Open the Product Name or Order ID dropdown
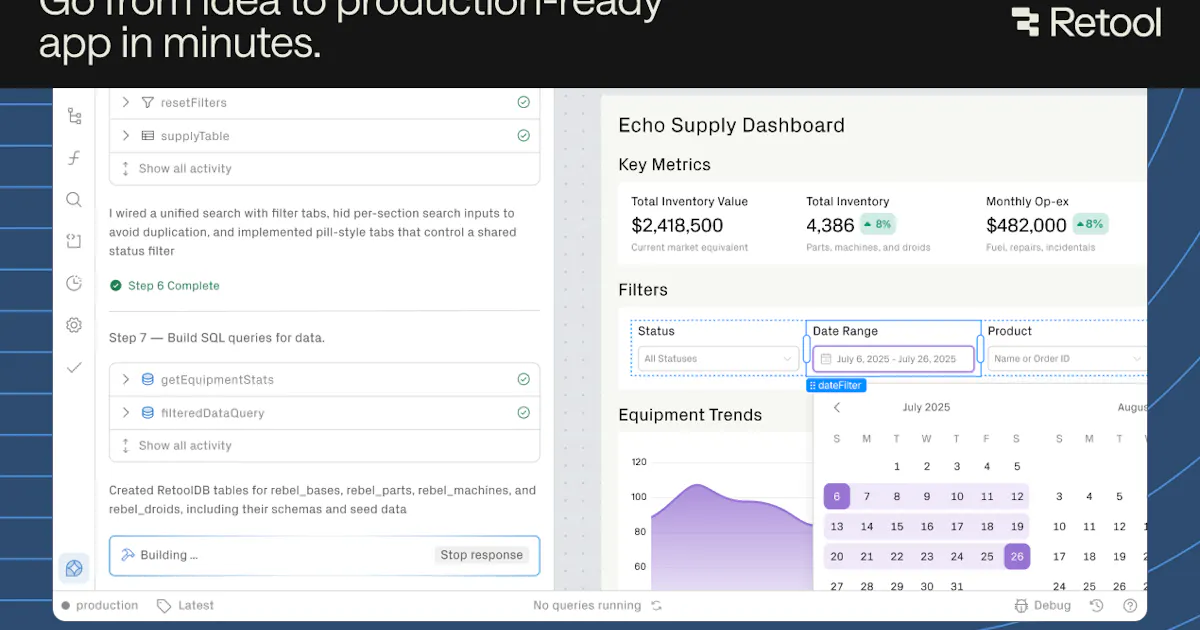Viewport: 1200px width, 630px height. (x=1067, y=358)
